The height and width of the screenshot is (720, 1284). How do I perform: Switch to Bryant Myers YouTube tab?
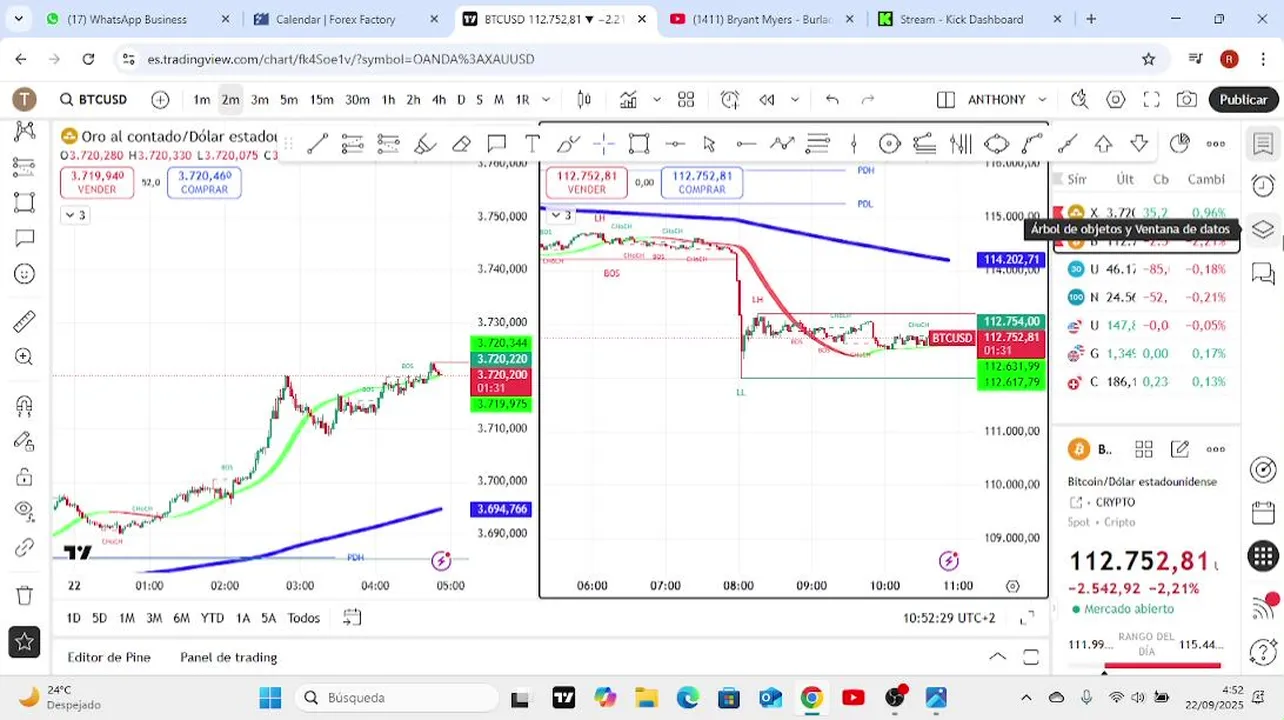(762, 19)
